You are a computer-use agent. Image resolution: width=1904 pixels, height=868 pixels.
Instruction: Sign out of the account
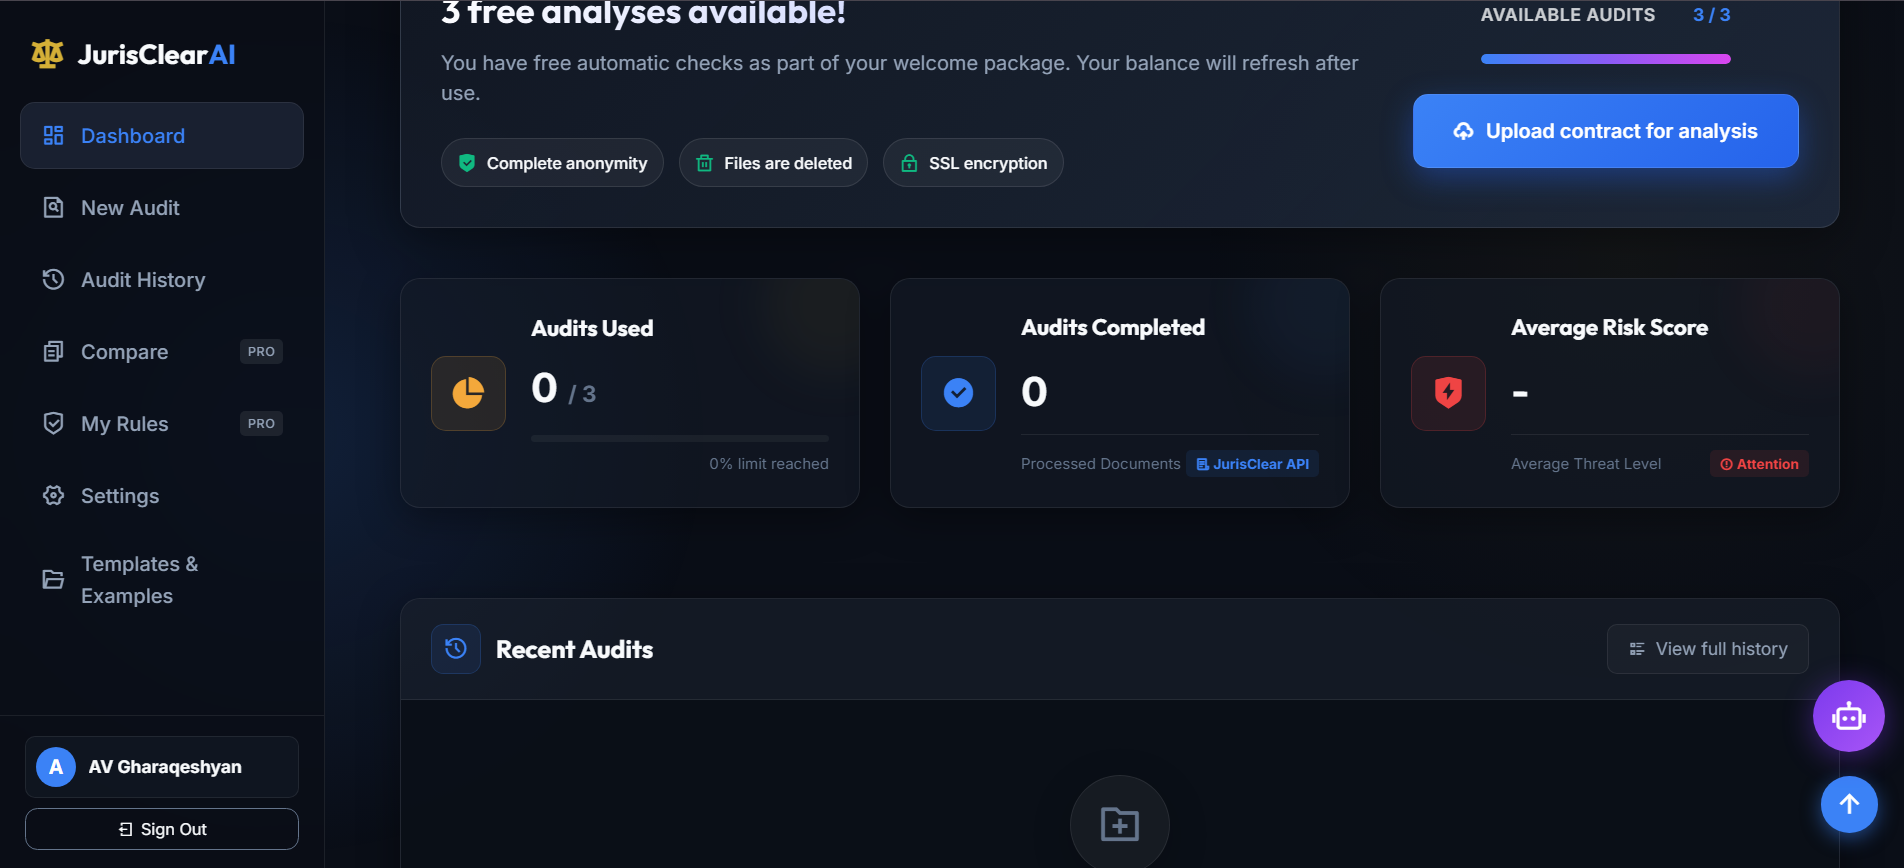point(162,829)
